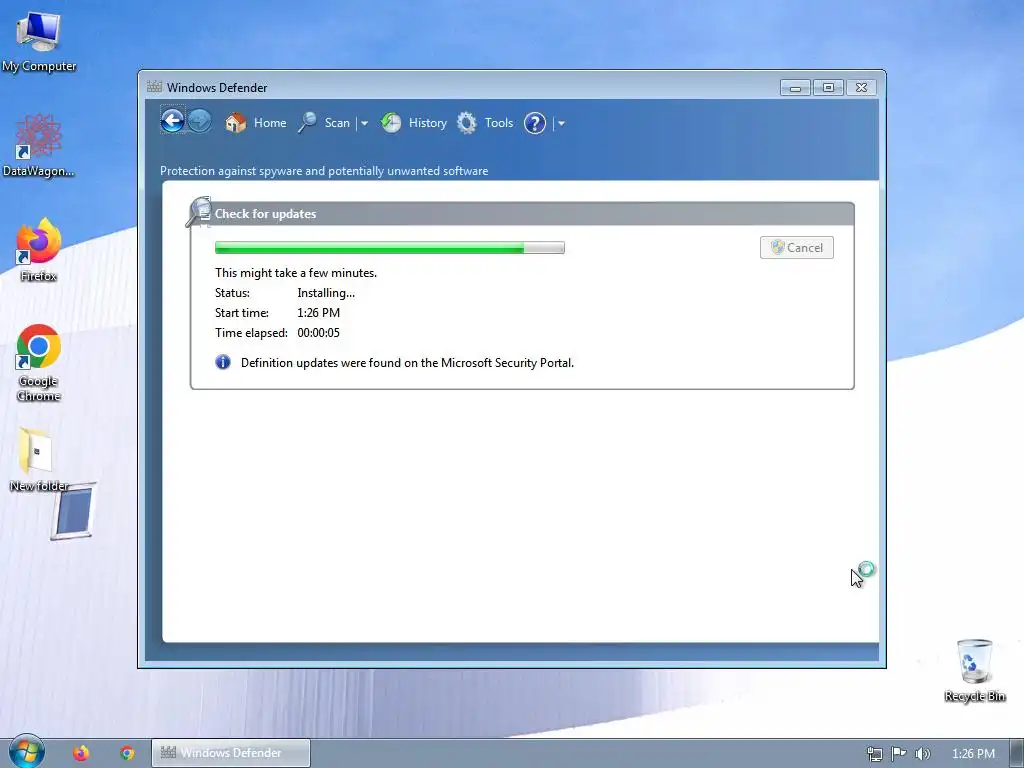Image resolution: width=1024 pixels, height=768 pixels.
Task: Expand the Help options dropdown arrow
Action: pos(561,123)
